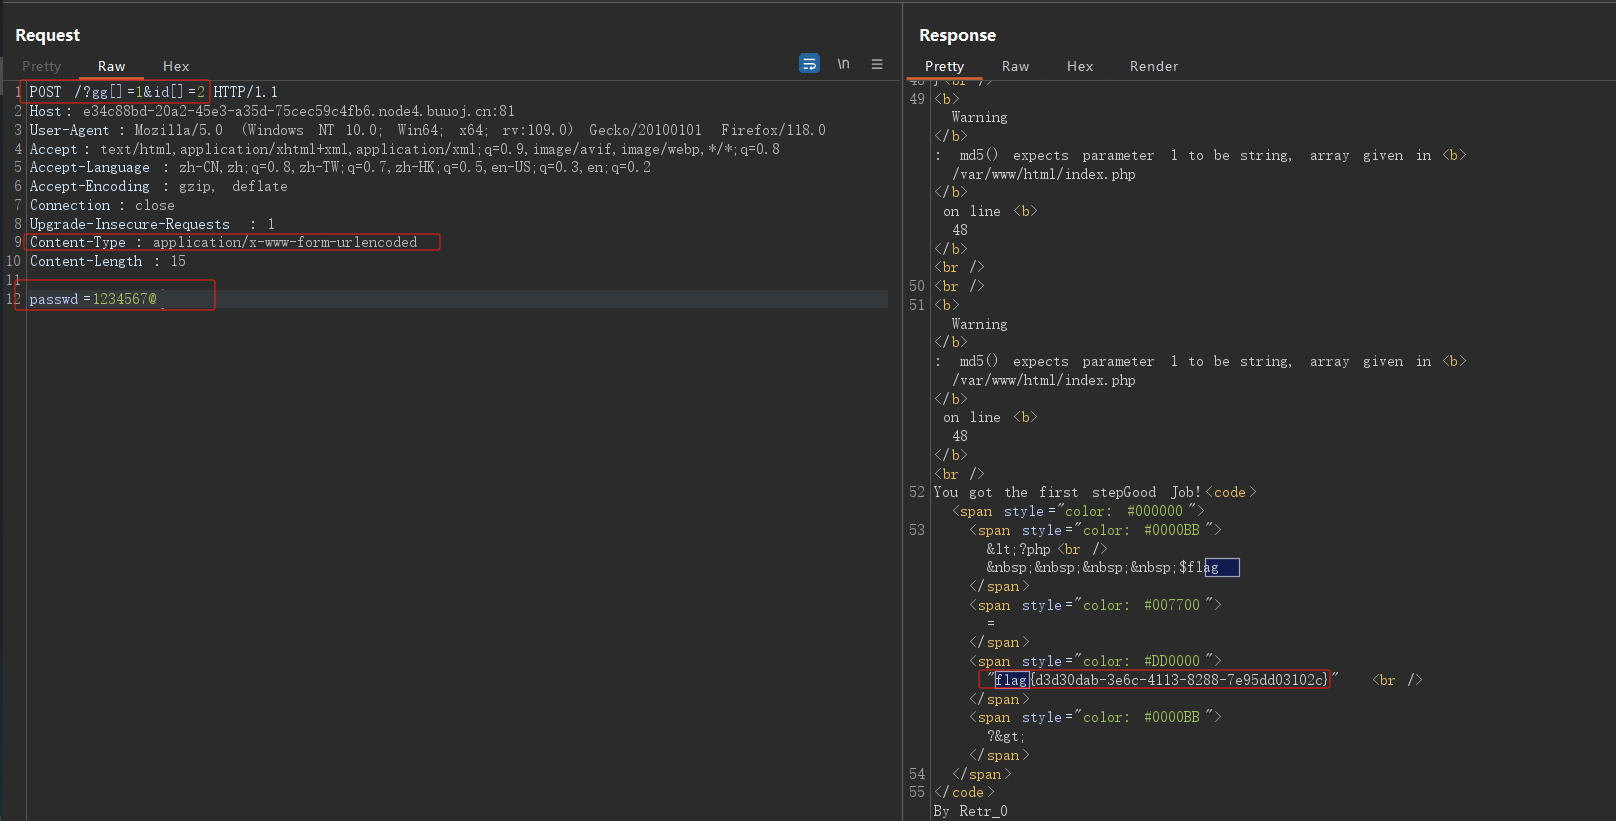1616x821 pixels.
Task: Switch Response view to Raw tab
Action: coord(1015,66)
